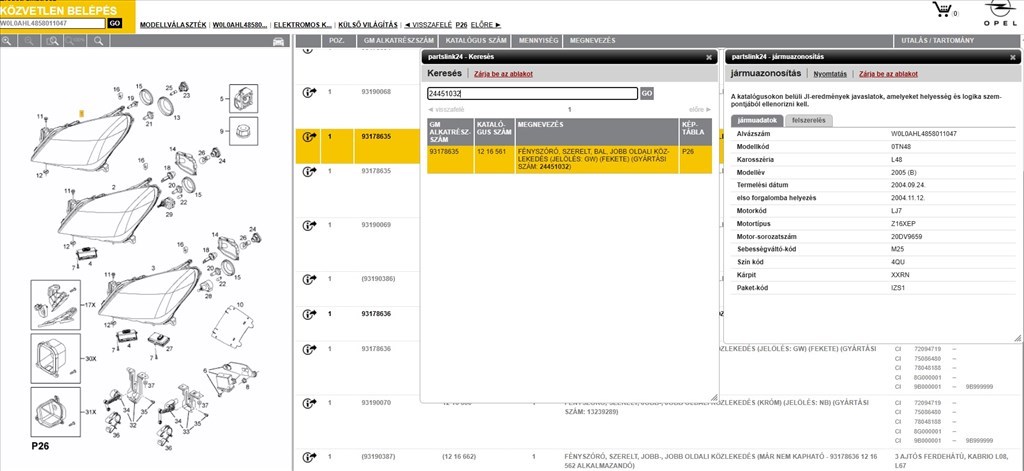This screenshot has width=1024, height=471.
Task: Click 'visszafelé' pager in search dialog
Action: (446, 110)
